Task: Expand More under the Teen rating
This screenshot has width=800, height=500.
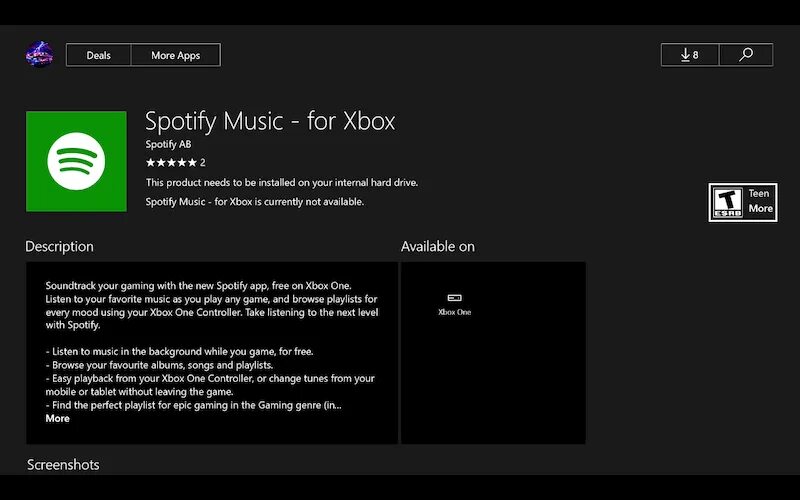Action: coord(760,209)
